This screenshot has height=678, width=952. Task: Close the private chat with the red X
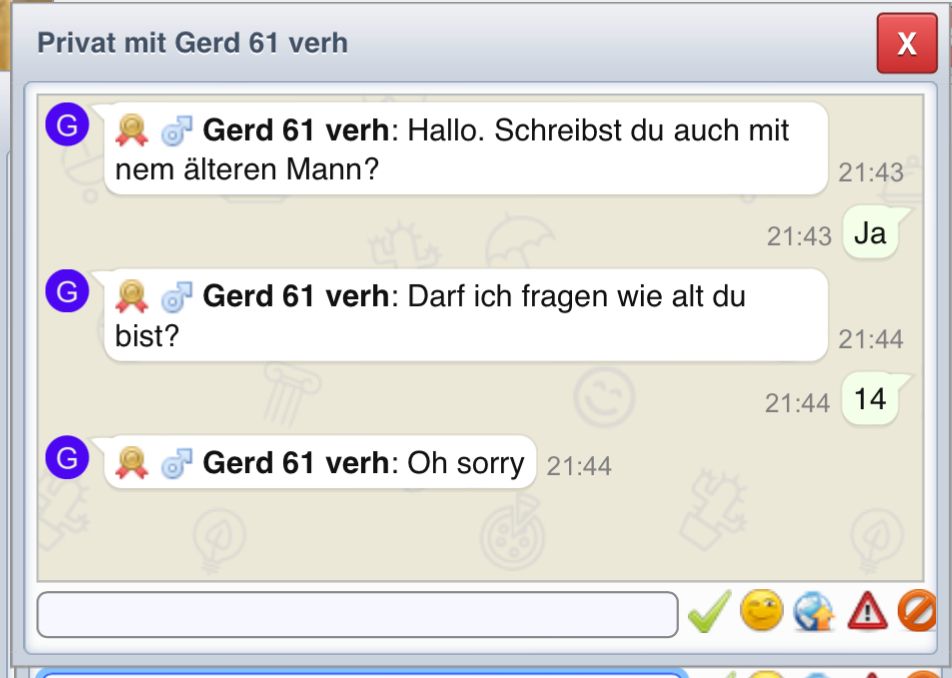[x=906, y=44]
